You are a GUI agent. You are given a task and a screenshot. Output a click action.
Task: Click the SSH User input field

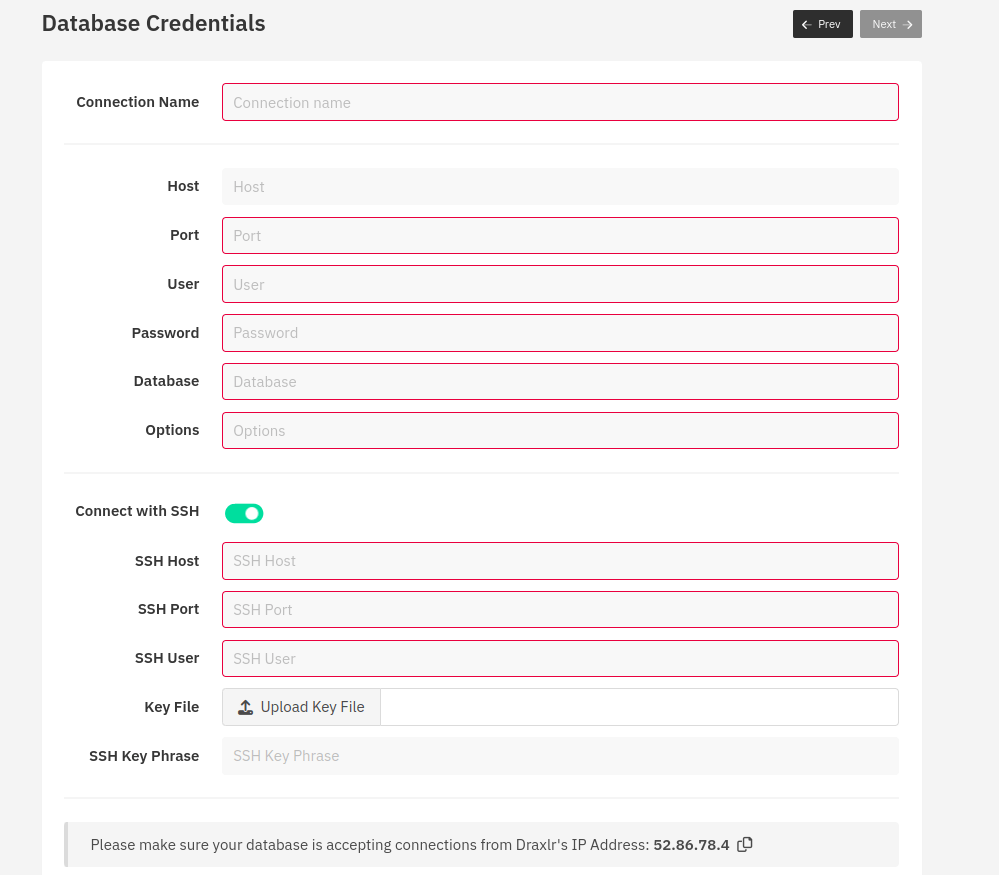[560, 658]
